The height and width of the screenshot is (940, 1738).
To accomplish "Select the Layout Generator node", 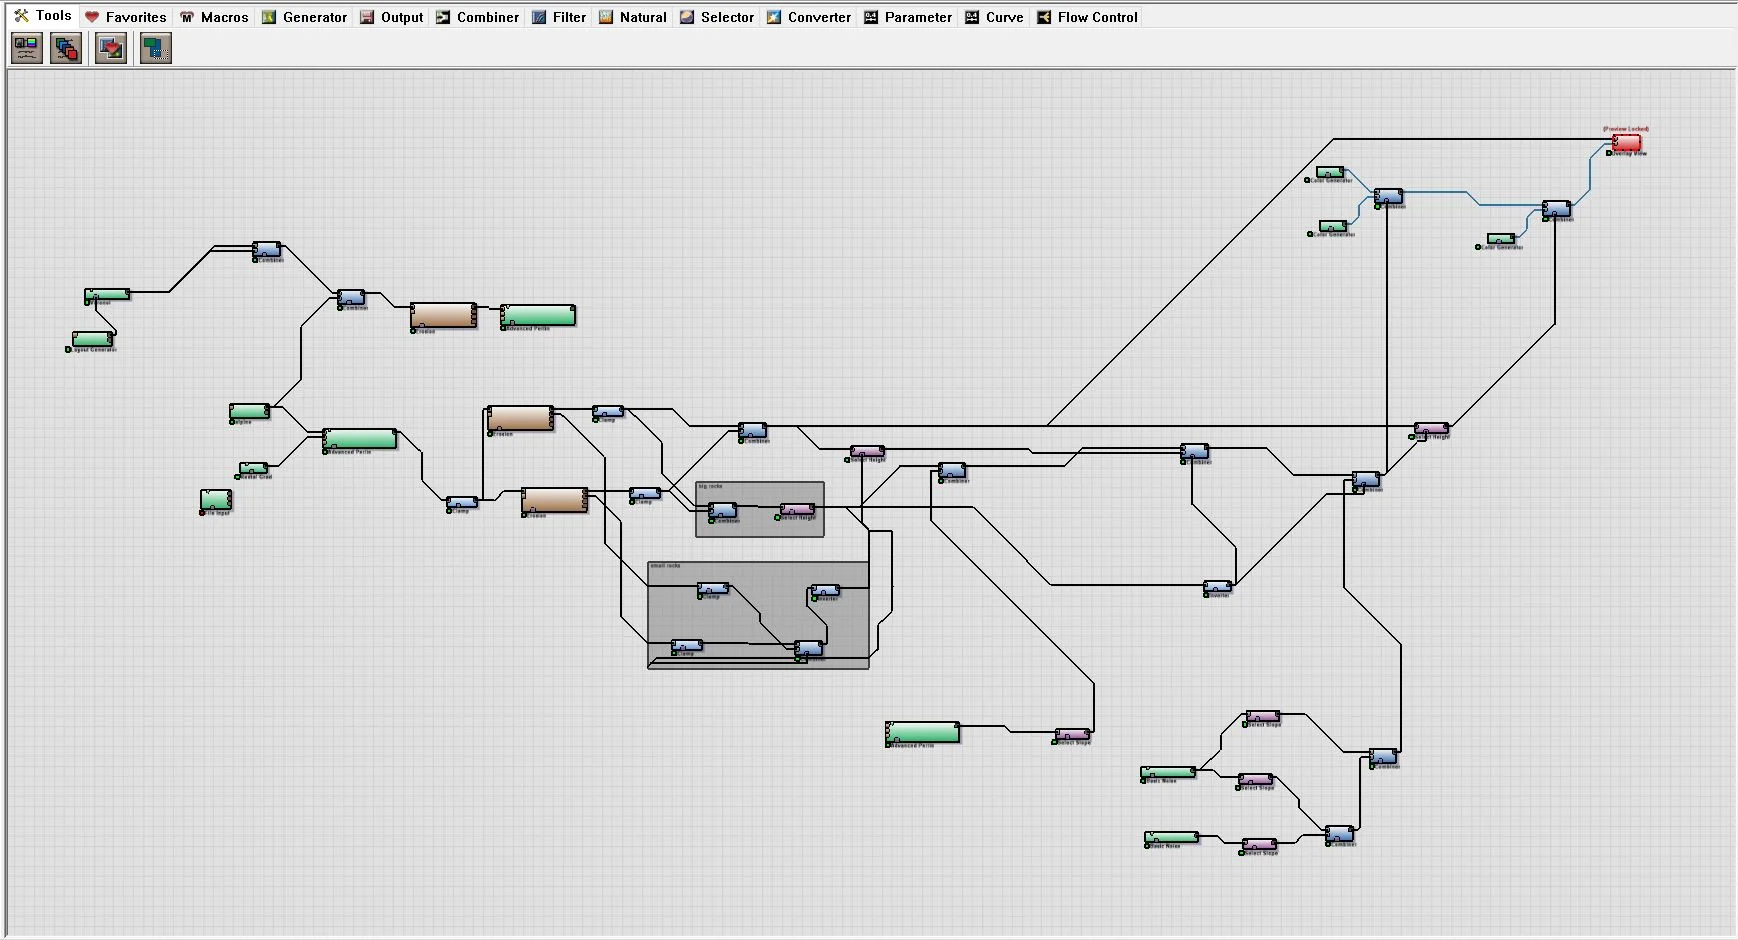I will [92, 339].
